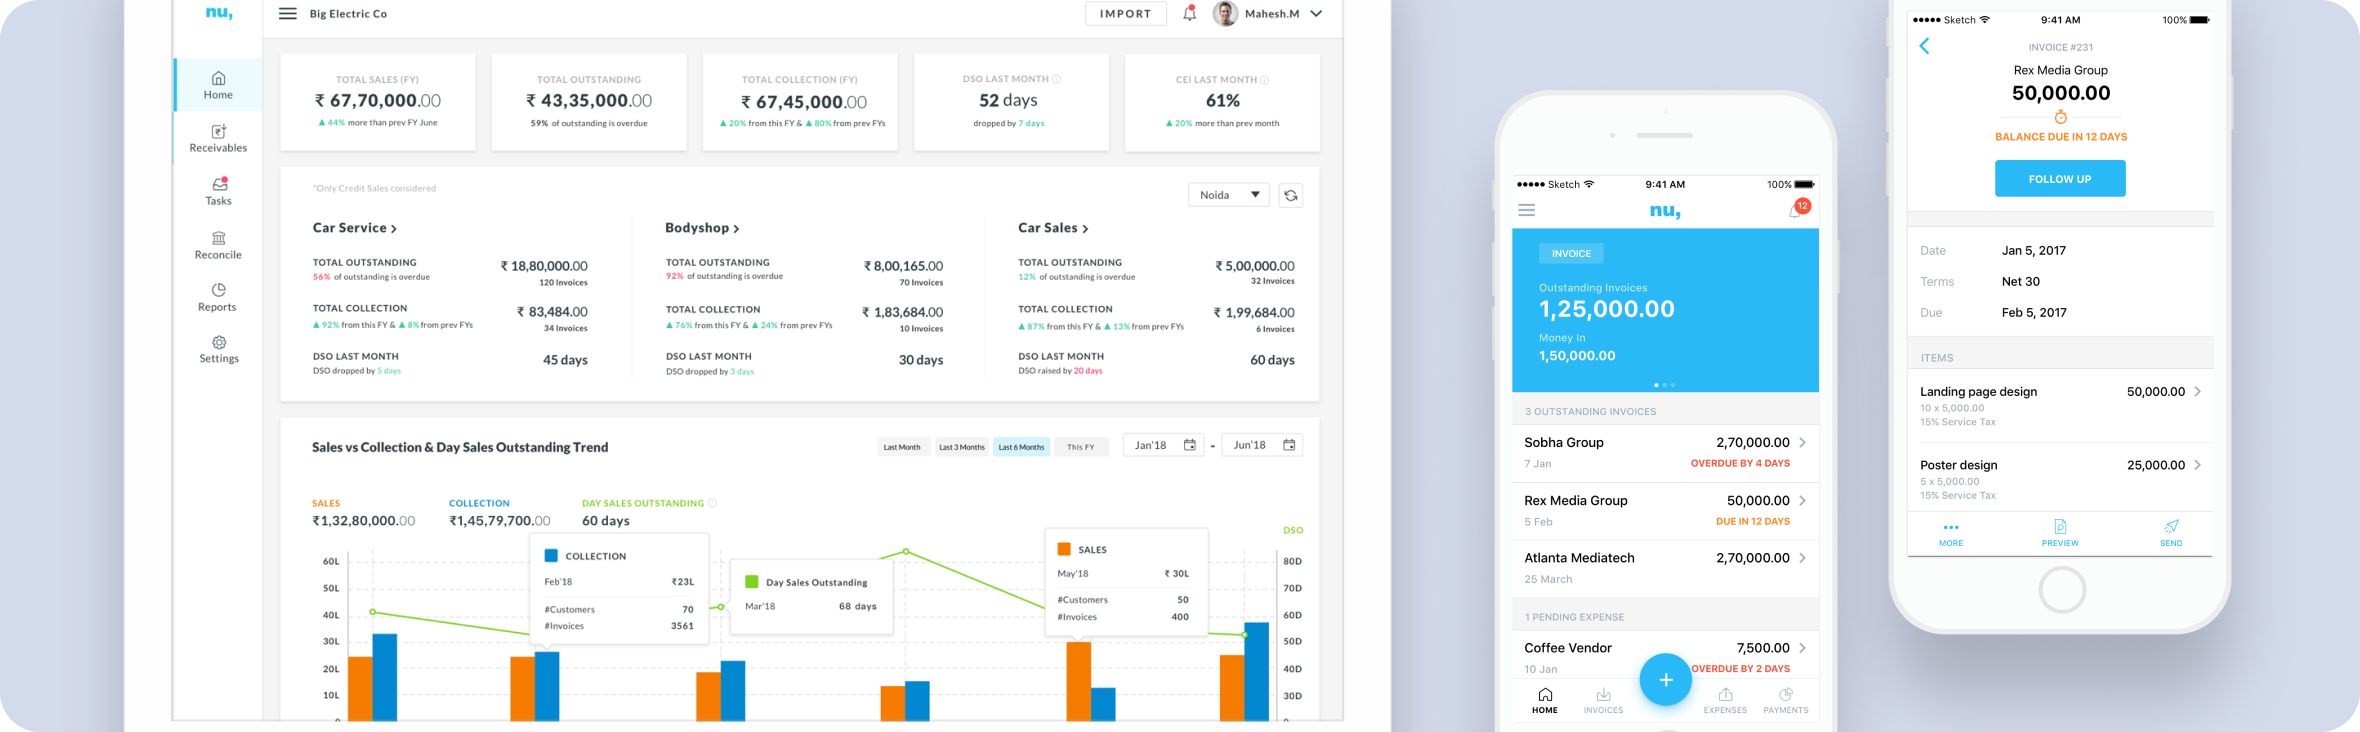Click the FOLLOW UP button
The image size is (2360, 732).
click(x=2060, y=179)
